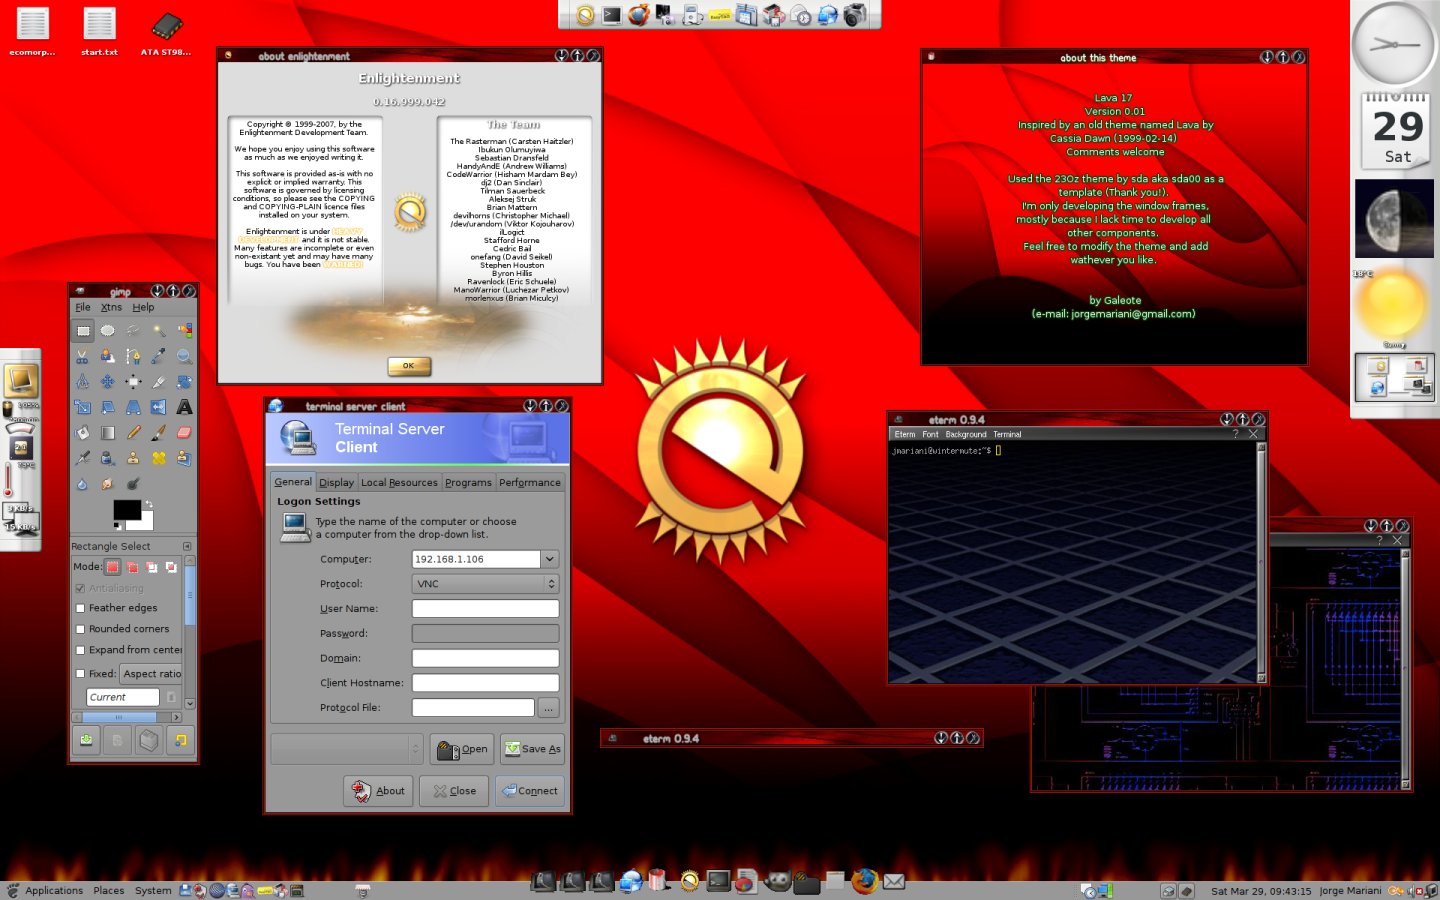The image size is (1440, 900).
Task: Open the Protocol VNC dropdown
Action: pyautogui.click(x=485, y=583)
